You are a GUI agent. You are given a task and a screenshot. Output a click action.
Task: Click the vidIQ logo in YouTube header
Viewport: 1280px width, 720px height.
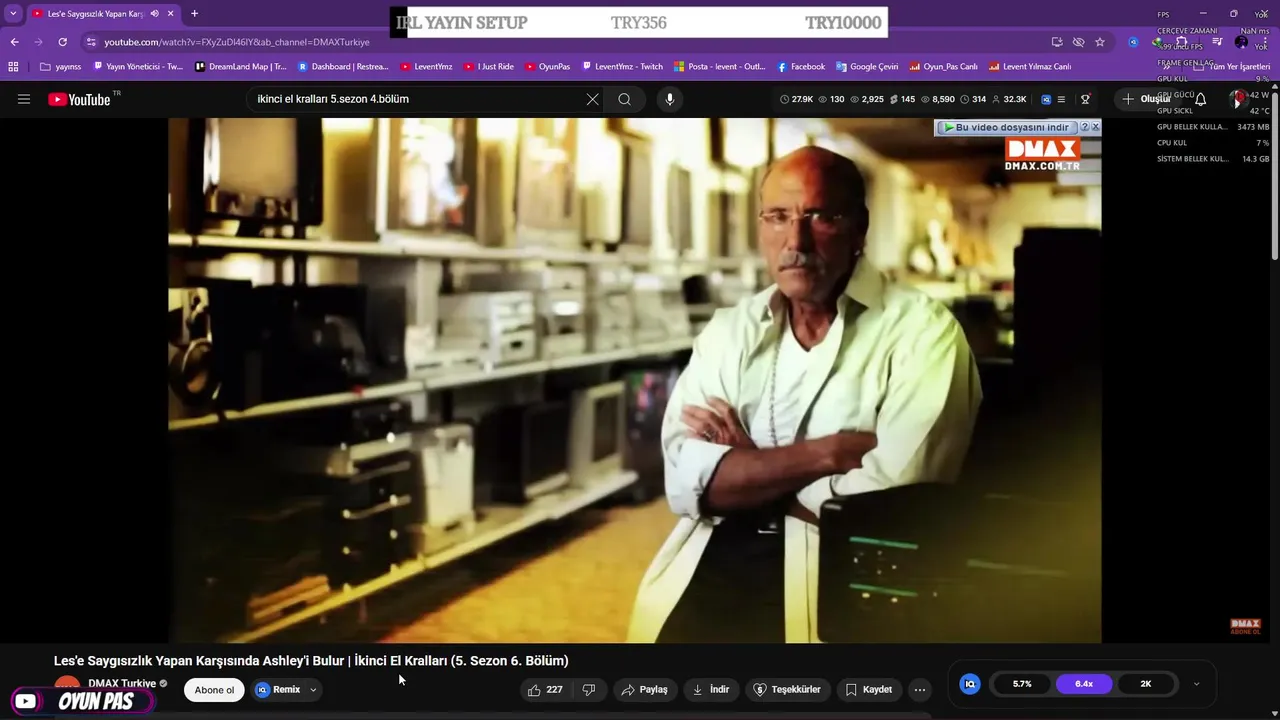click(1046, 99)
